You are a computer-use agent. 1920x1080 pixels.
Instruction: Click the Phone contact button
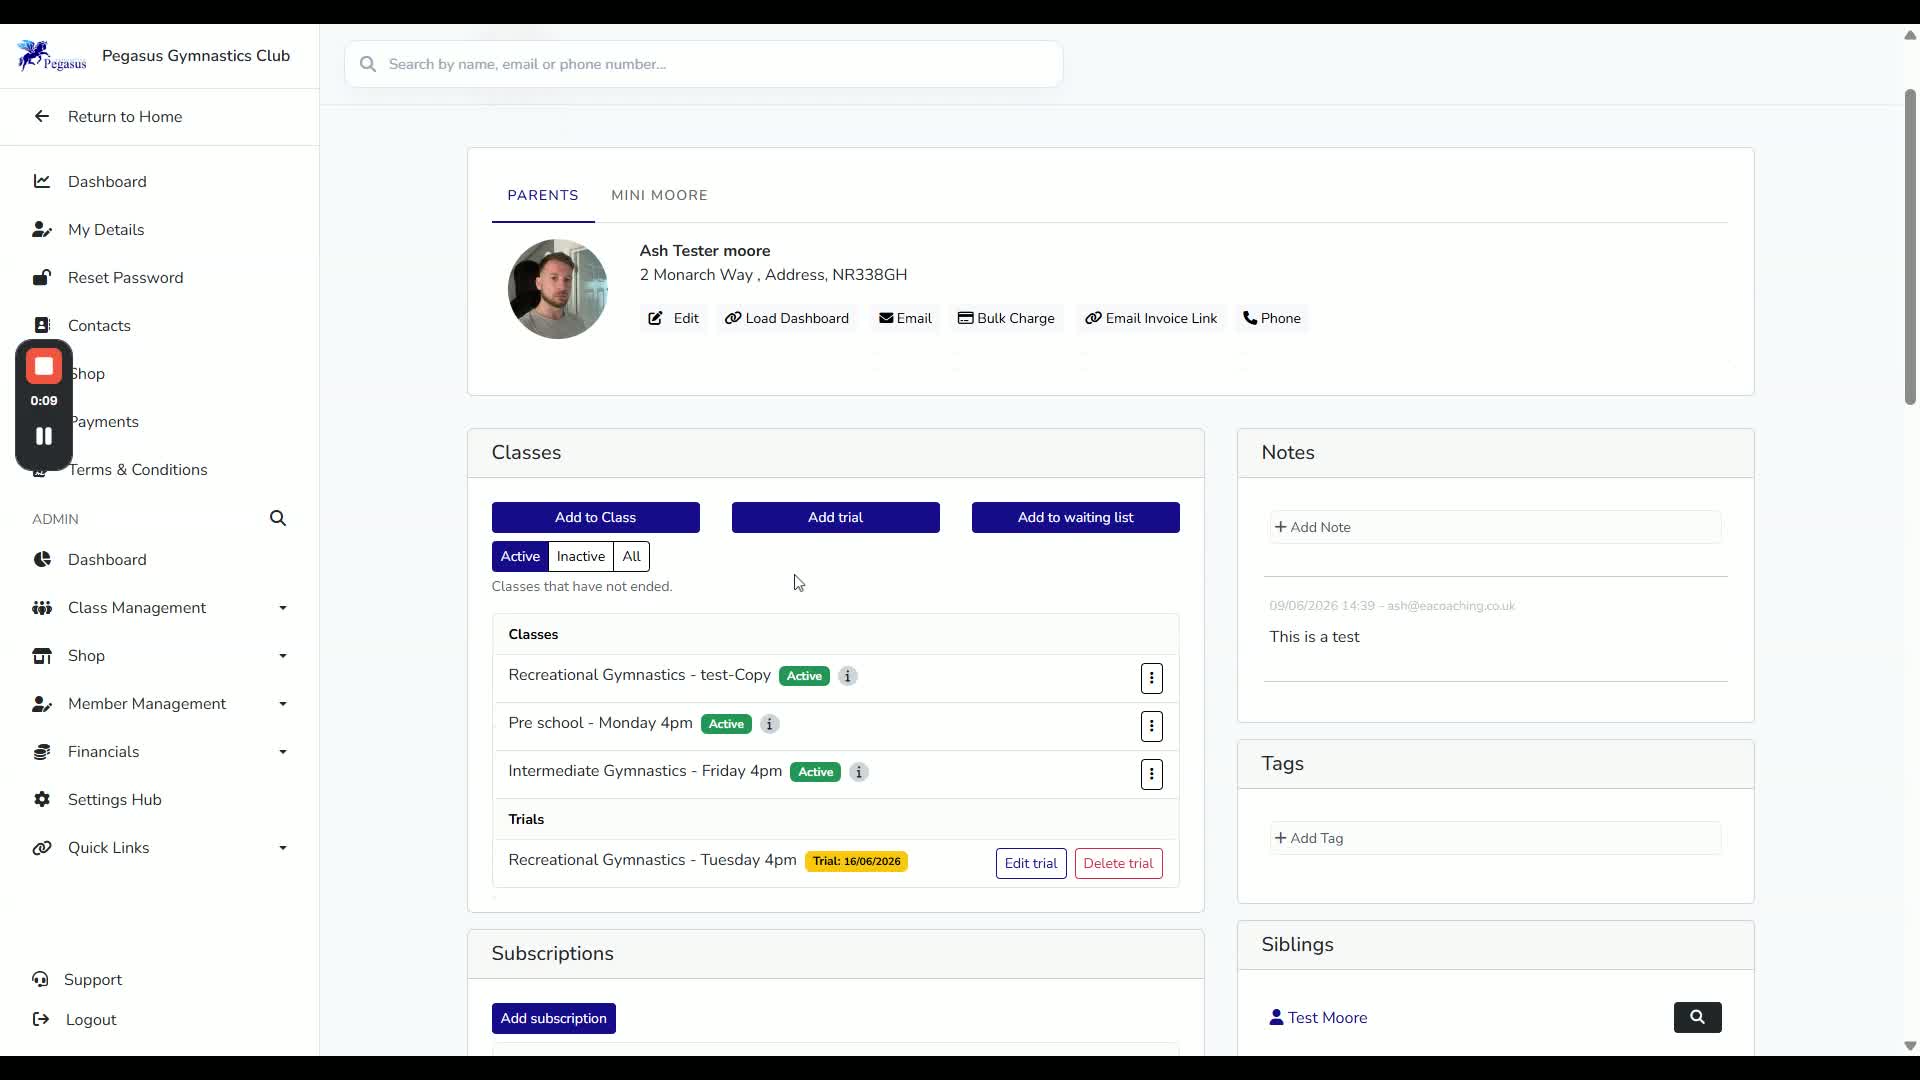click(1272, 318)
